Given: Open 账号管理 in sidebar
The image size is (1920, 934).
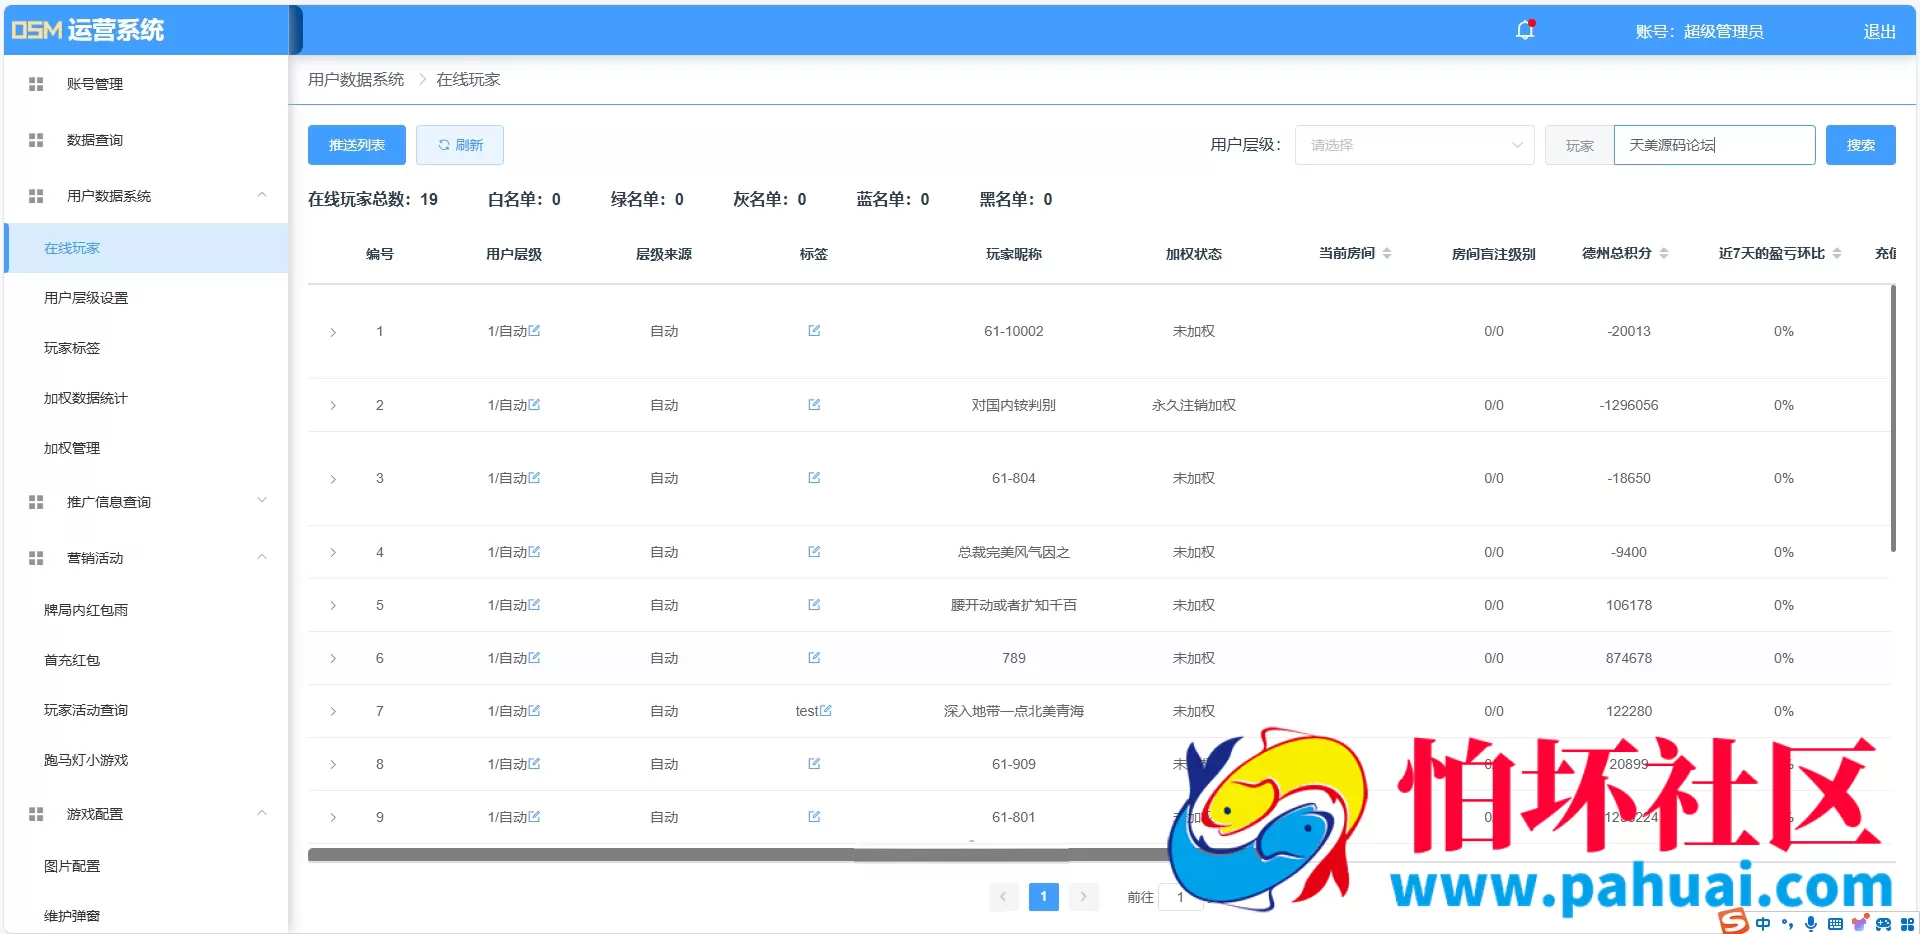Looking at the screenshot, I should pyautogui.click(x=95, y=84).
